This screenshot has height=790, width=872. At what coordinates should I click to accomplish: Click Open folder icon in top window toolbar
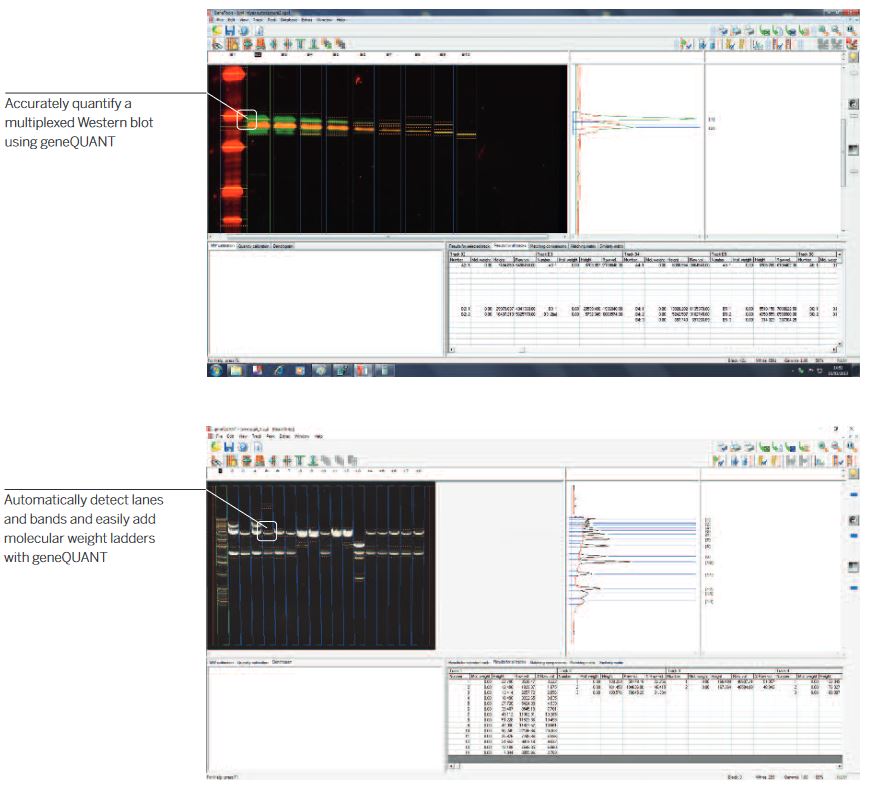217,31
